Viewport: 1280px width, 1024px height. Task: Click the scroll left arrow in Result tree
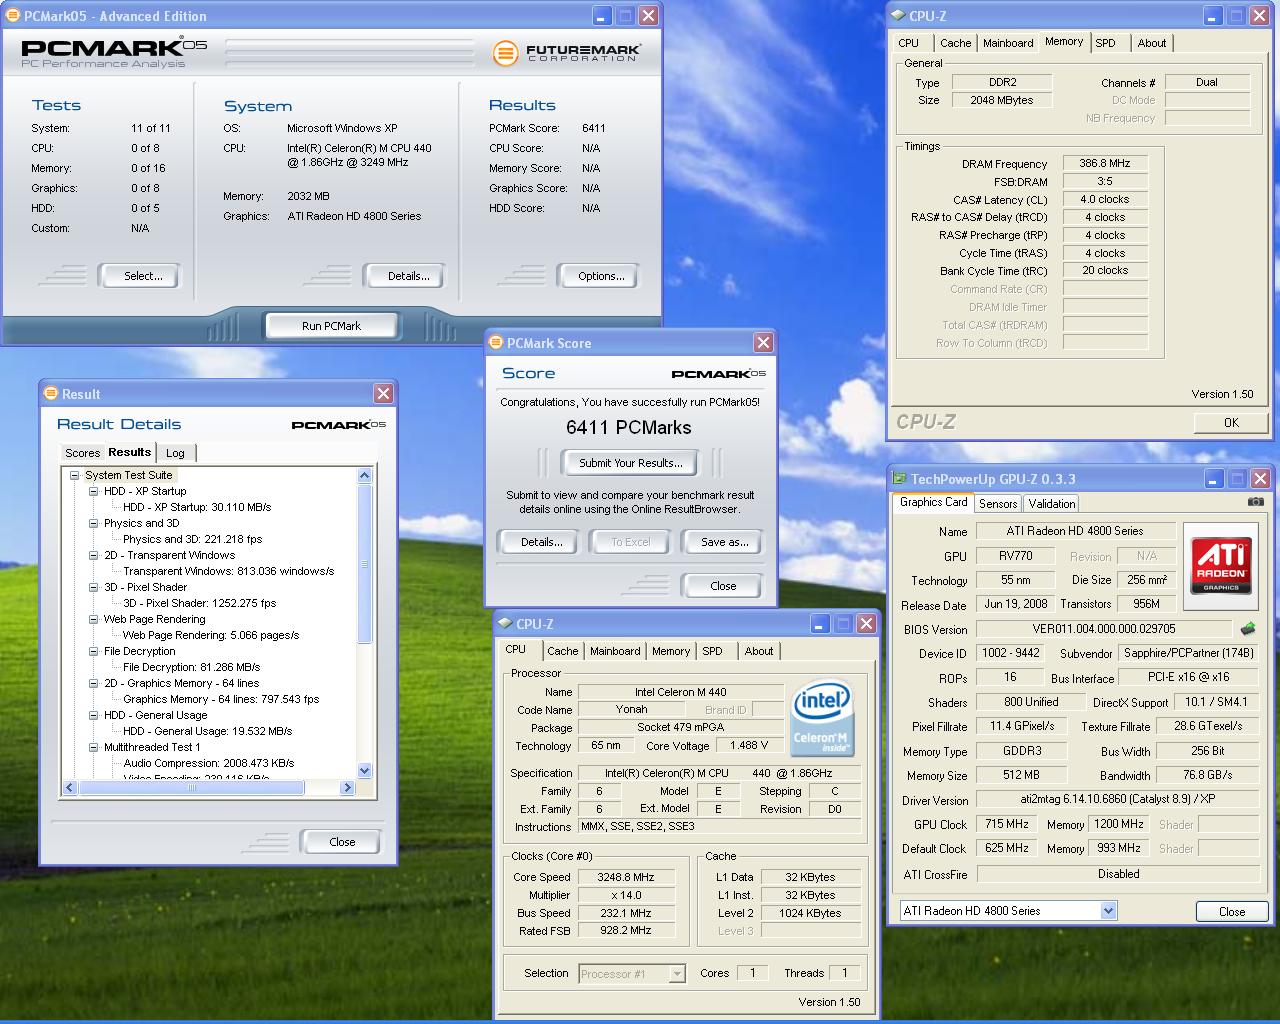tap(70, 788)
